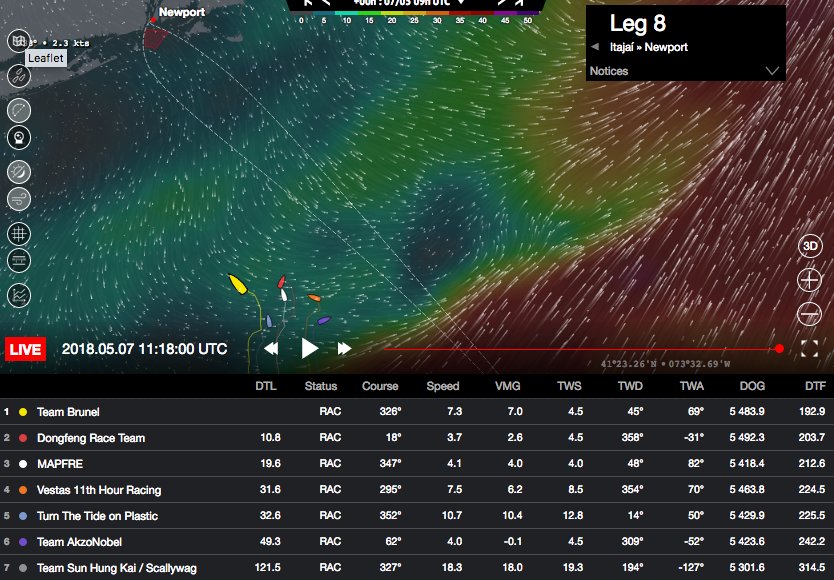
Task: Rewind the race playback
Action: tap(271, 349)
